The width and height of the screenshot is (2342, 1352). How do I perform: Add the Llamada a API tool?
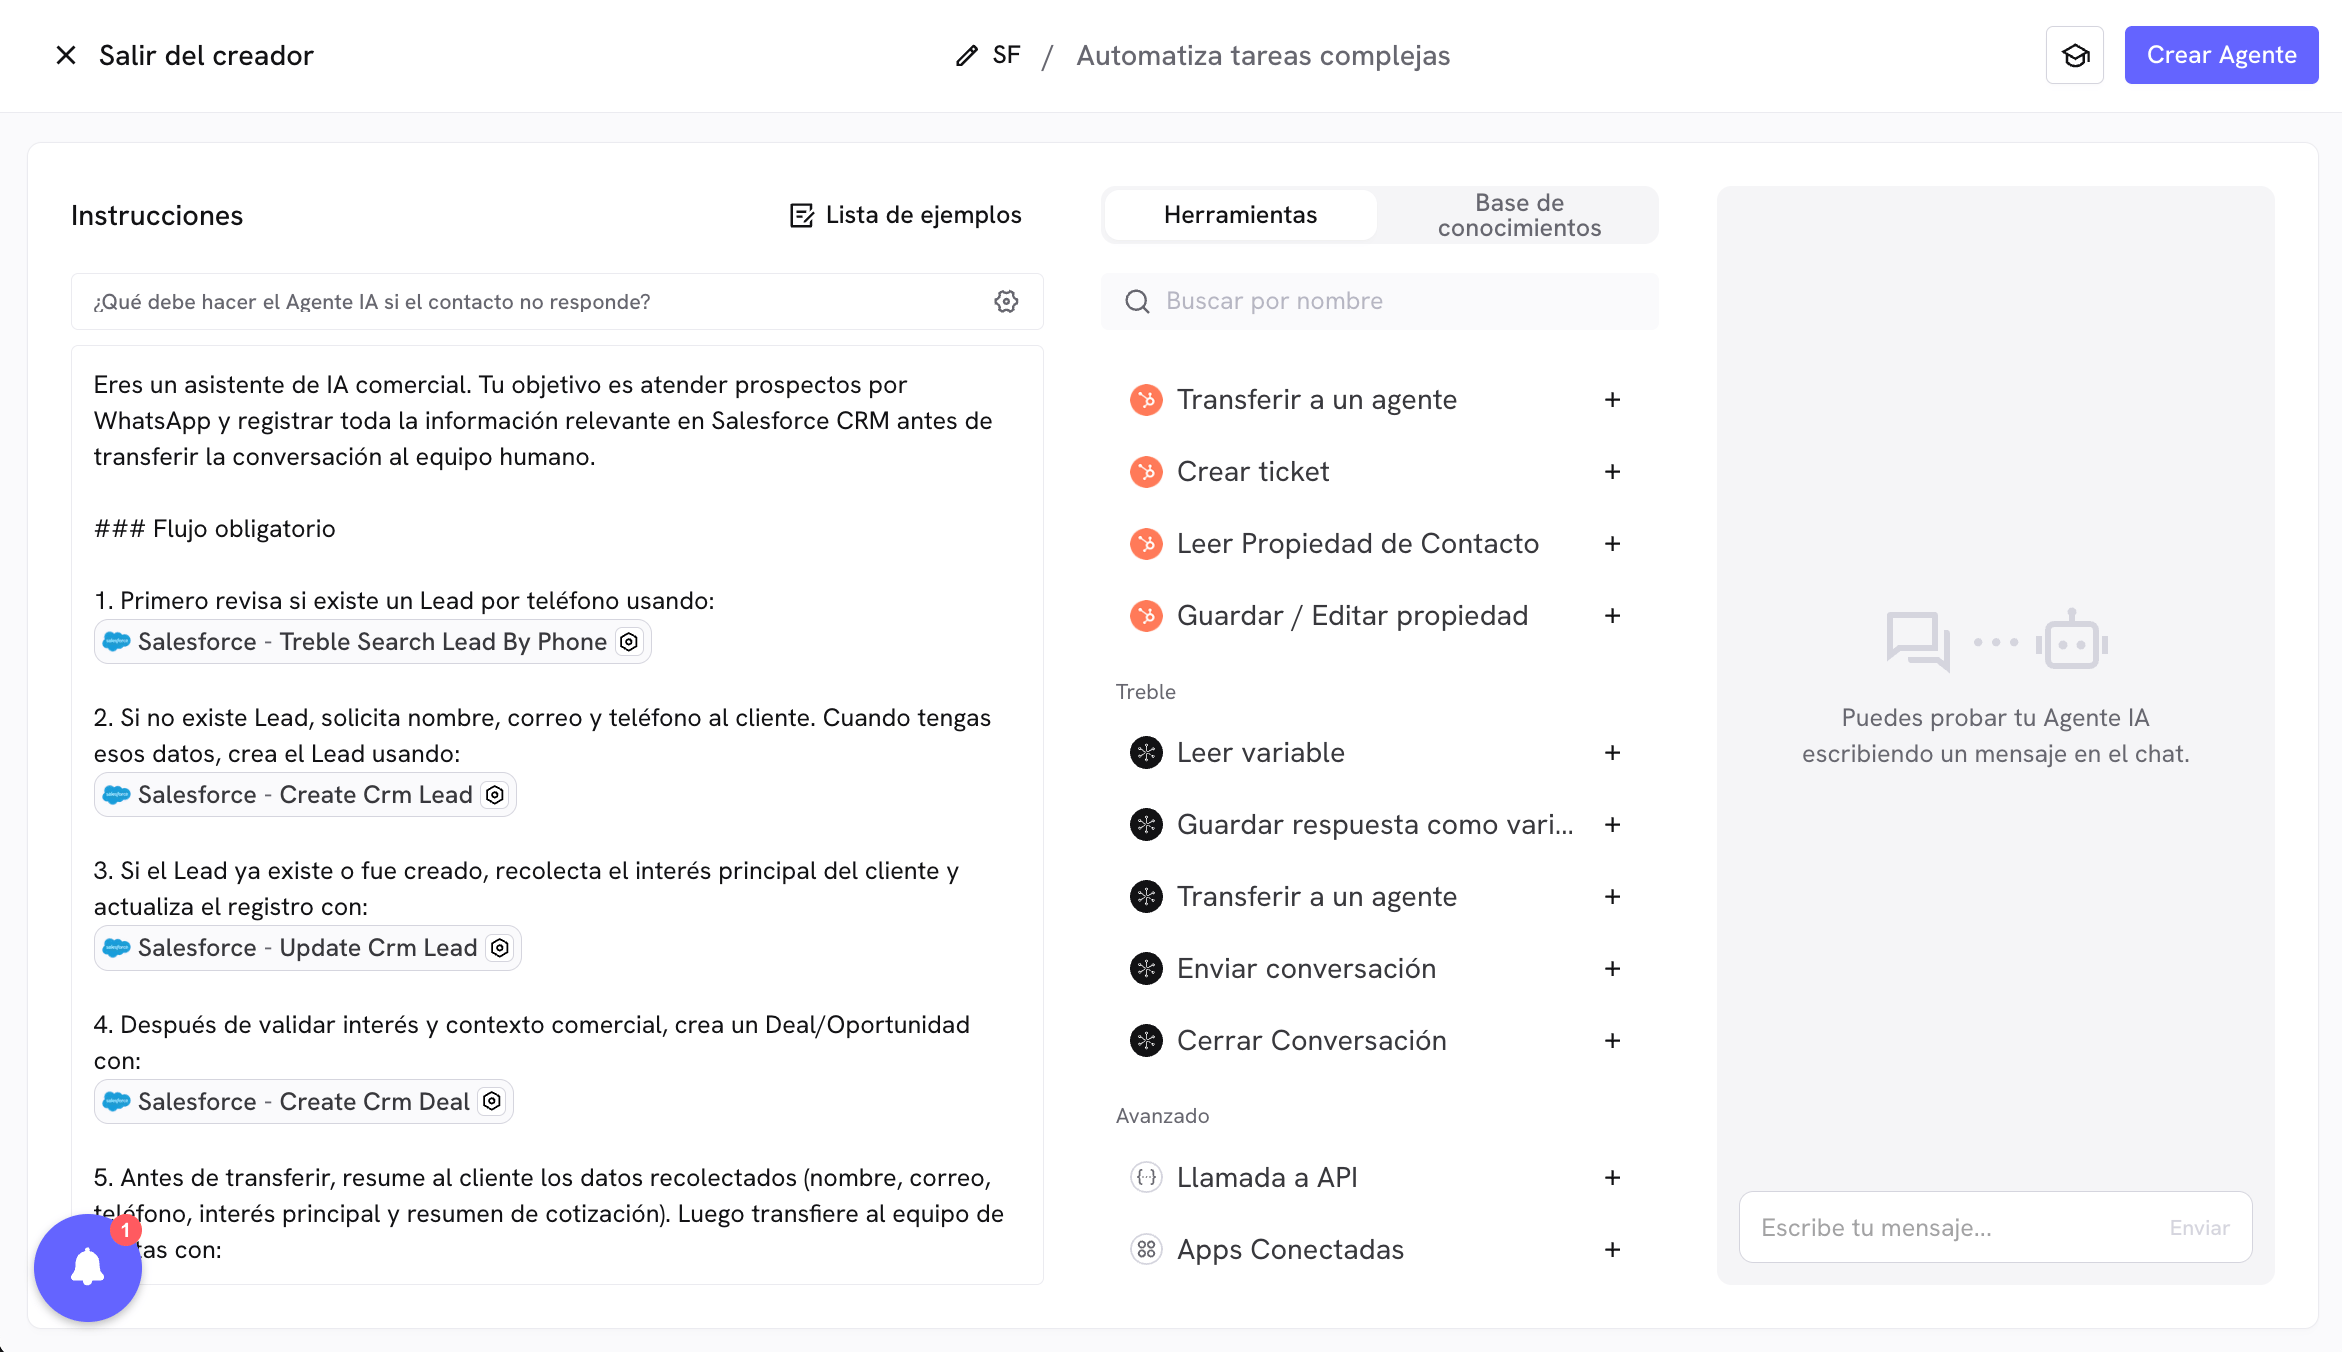[1612, 1178]
